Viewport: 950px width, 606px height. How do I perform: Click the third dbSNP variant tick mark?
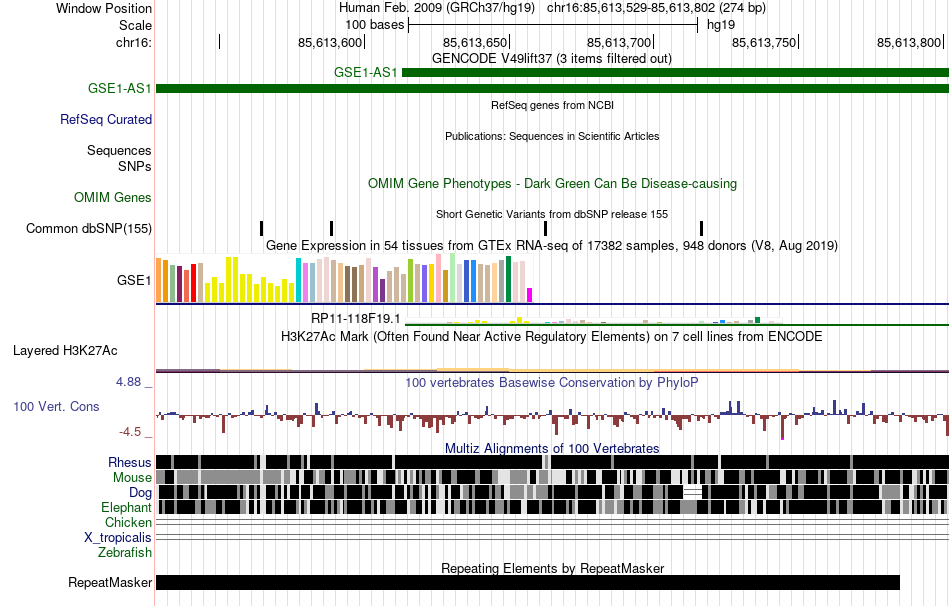click(x=545, y=228)
